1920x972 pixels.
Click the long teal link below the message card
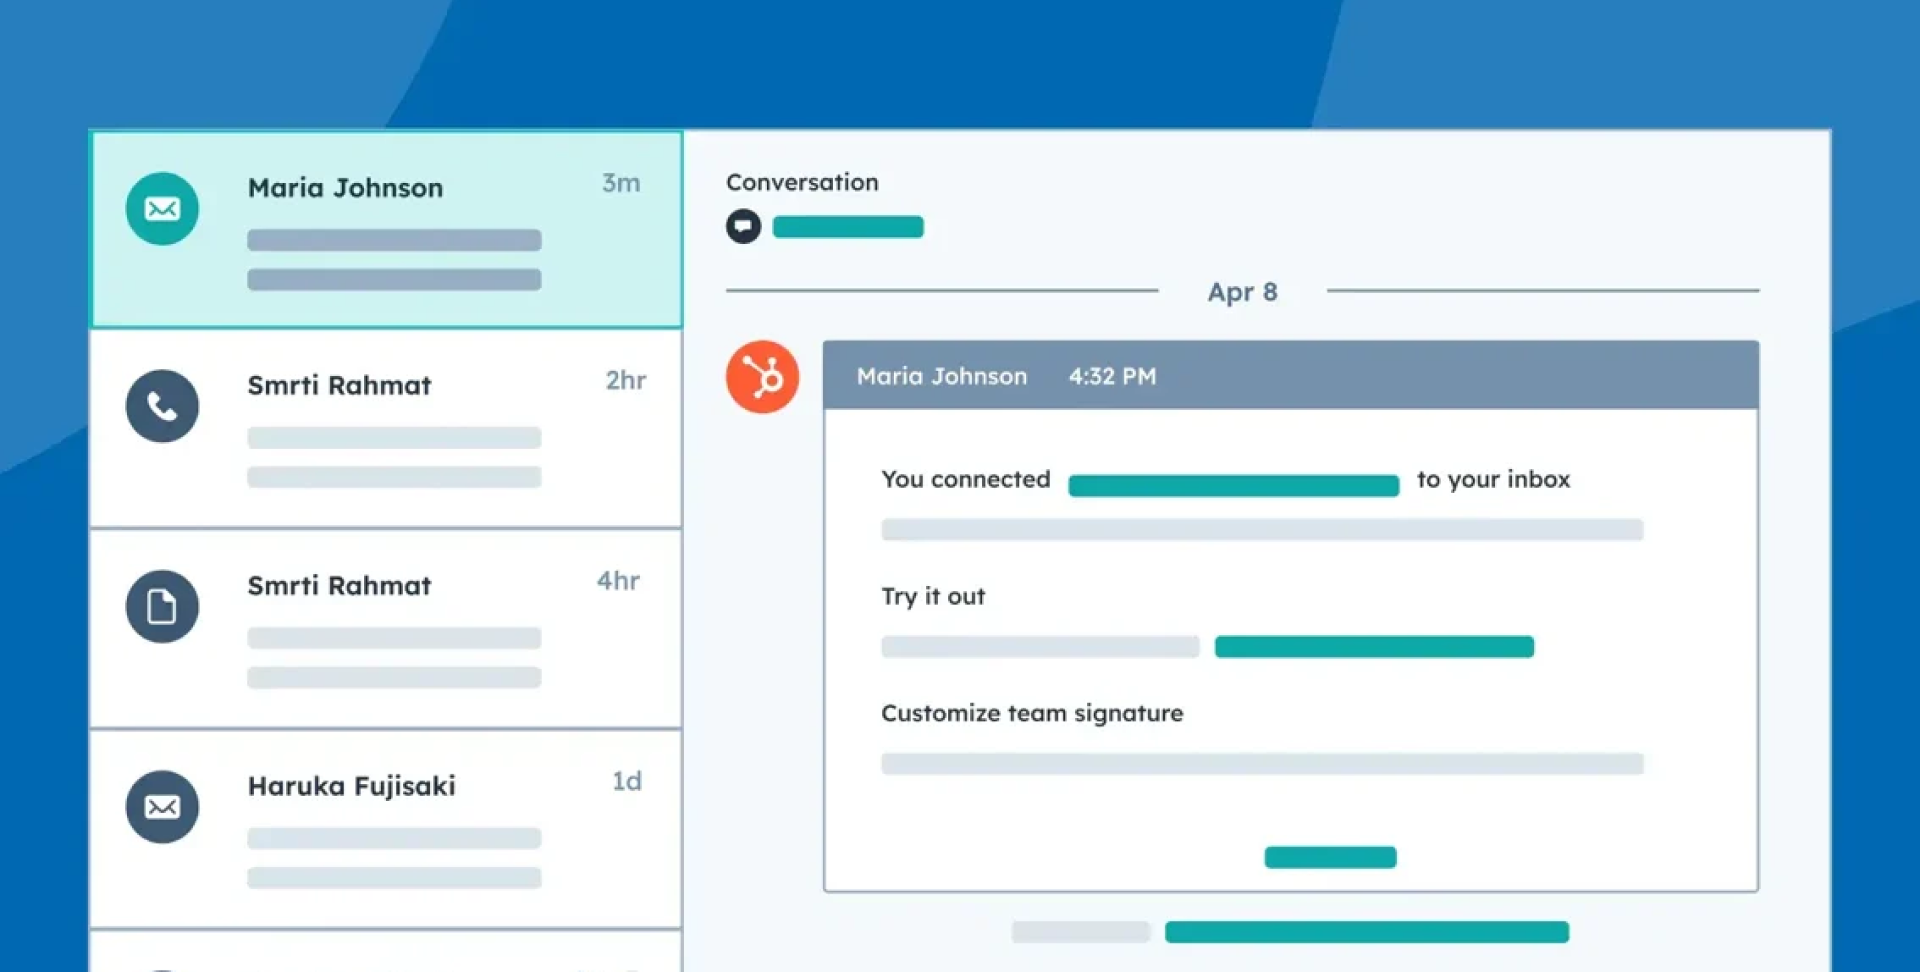[x=1366, y=932]
